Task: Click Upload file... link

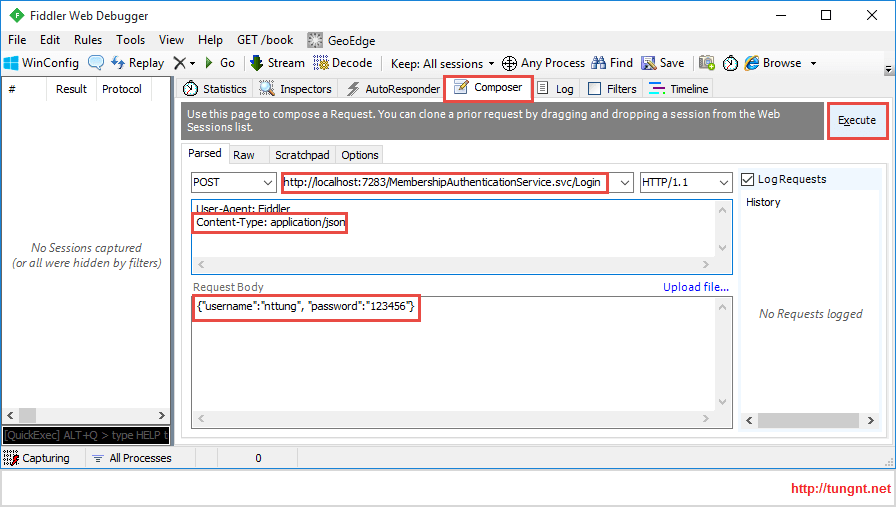Action: point(695,287)
